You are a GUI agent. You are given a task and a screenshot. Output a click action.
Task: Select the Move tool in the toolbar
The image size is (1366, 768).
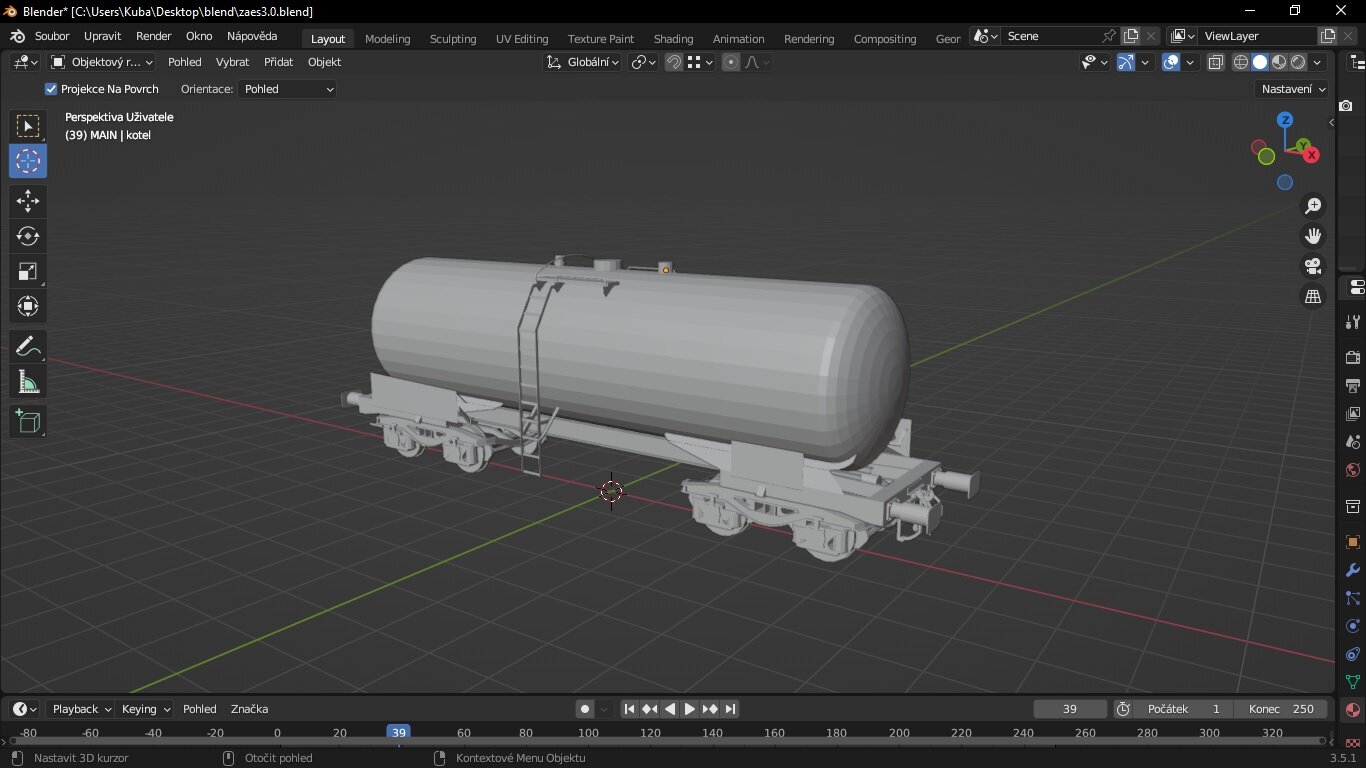(x=28, y=201)
